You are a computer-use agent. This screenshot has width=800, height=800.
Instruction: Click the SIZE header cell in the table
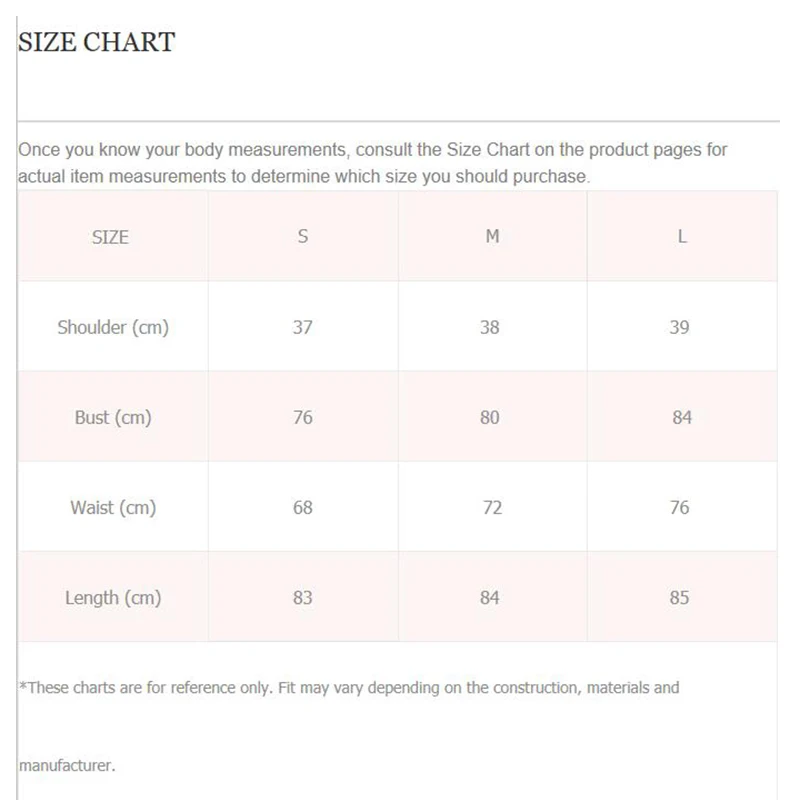(x=110, y=237)
